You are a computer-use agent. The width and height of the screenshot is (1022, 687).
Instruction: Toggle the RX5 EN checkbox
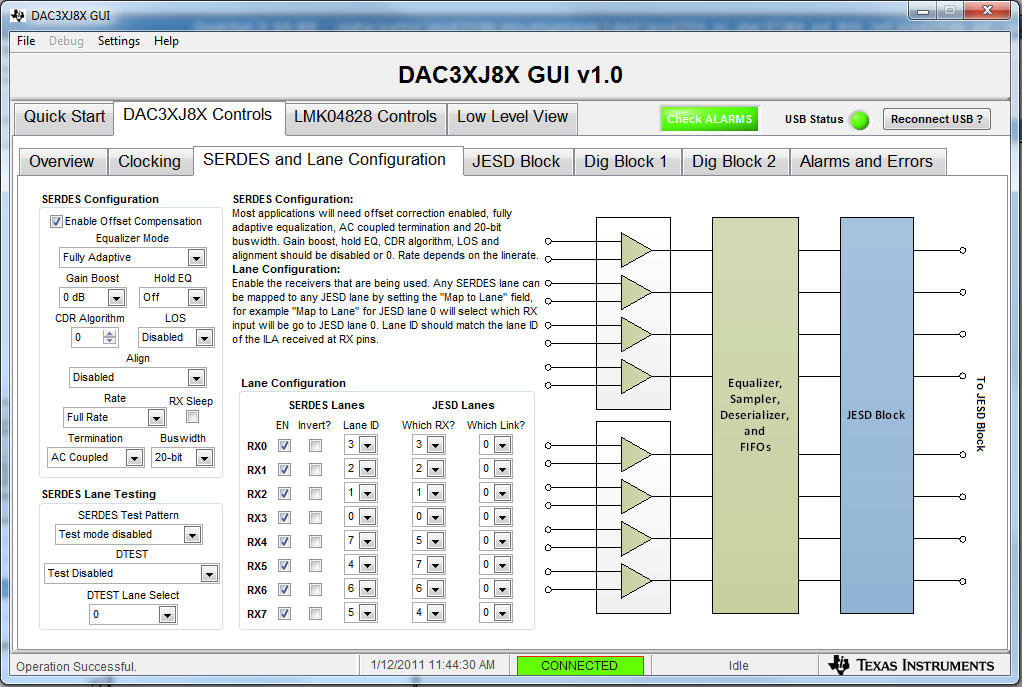click(284, 566)
